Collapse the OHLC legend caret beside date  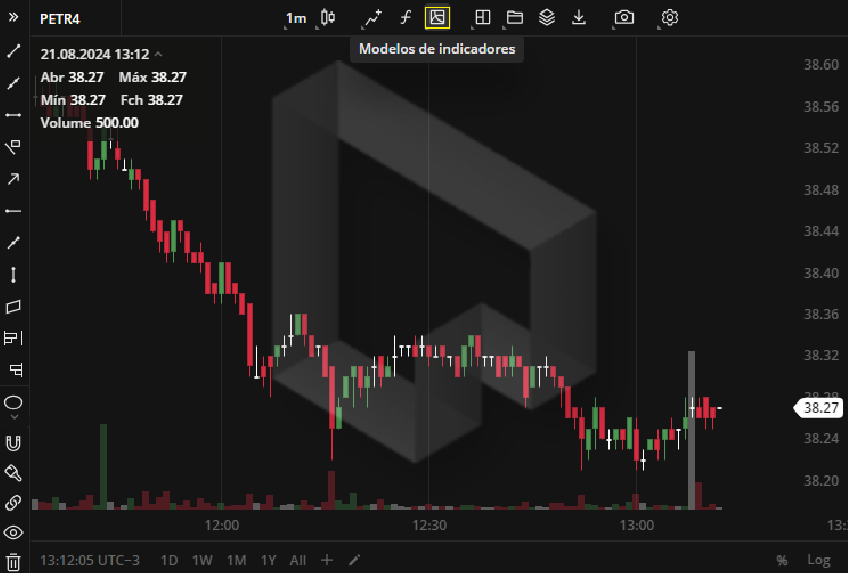click(x=158, y=54)
